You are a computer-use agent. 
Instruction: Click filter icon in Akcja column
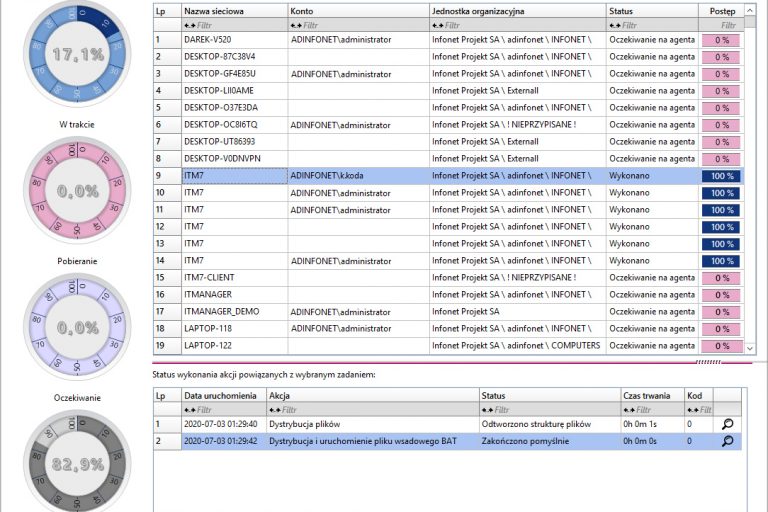click(x=275, y=409)
